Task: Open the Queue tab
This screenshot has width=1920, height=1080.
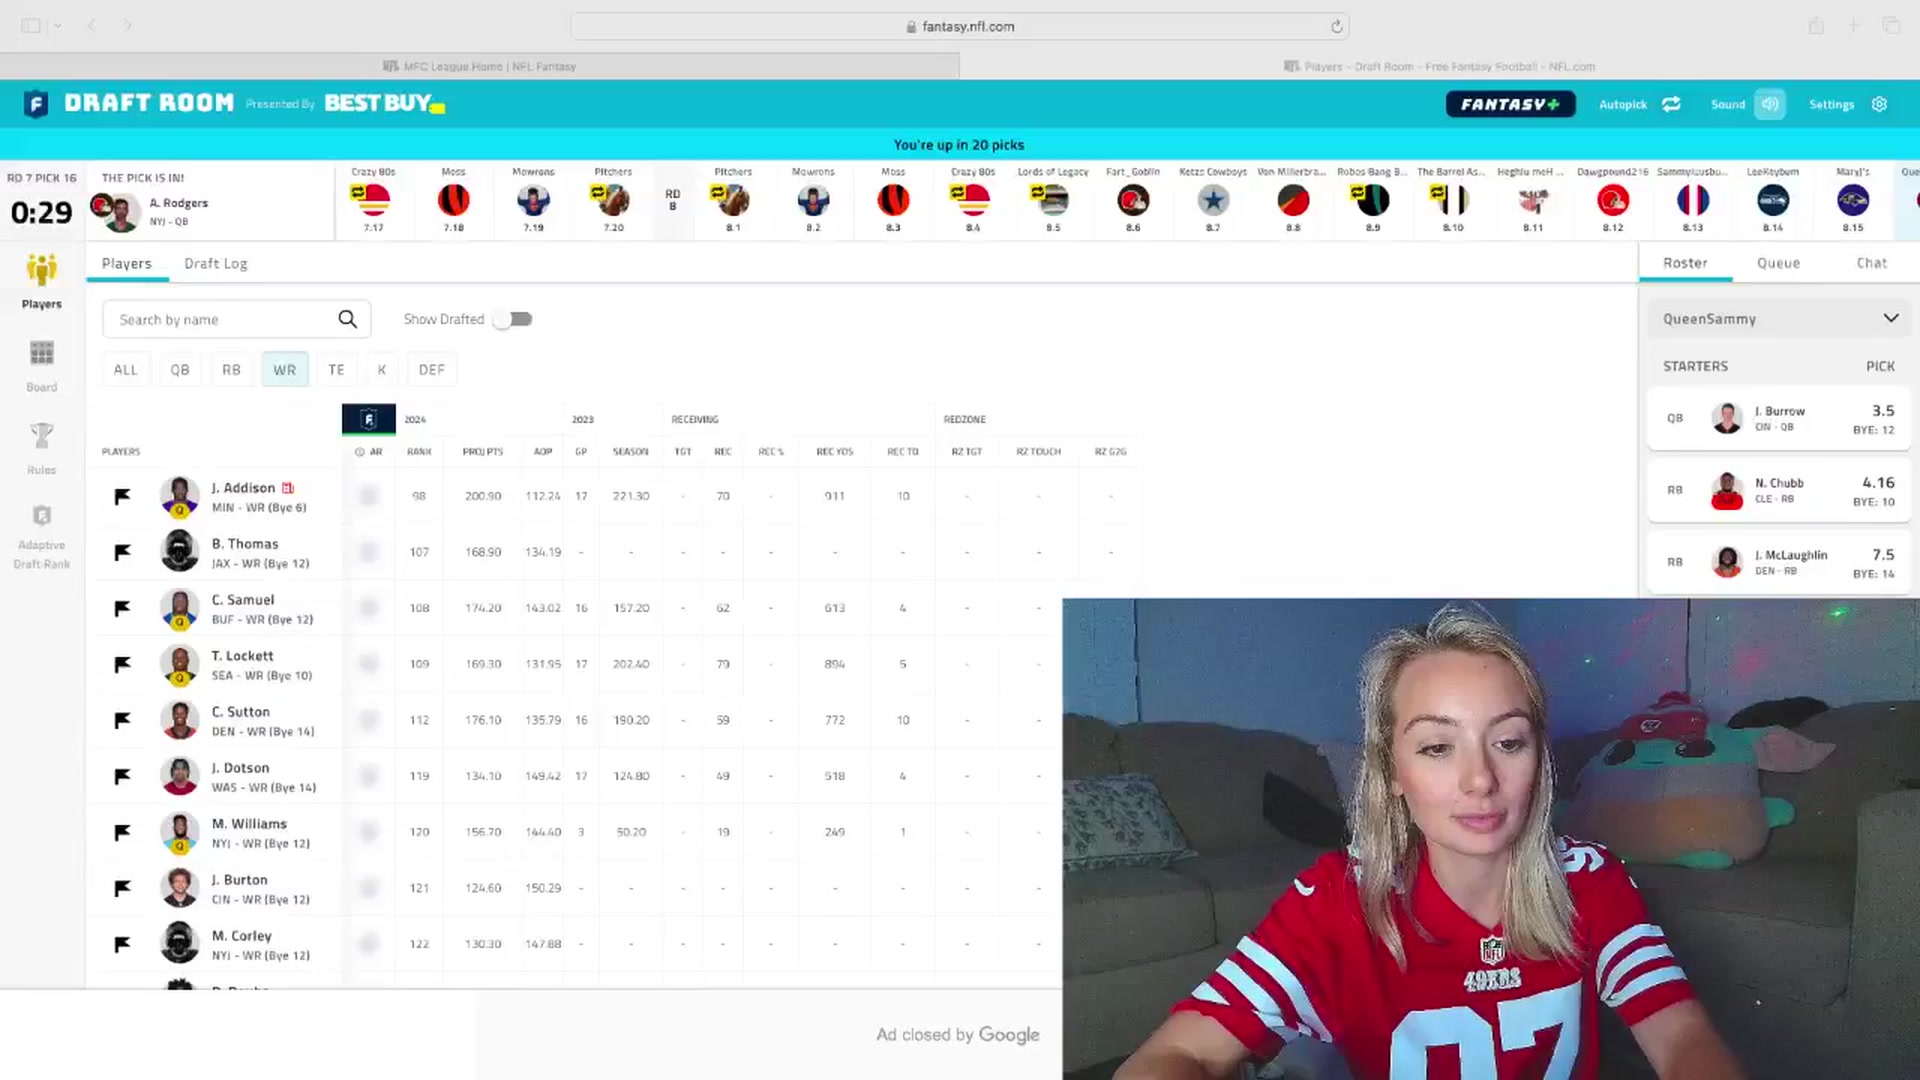Action: click(x=1778, y=263)
